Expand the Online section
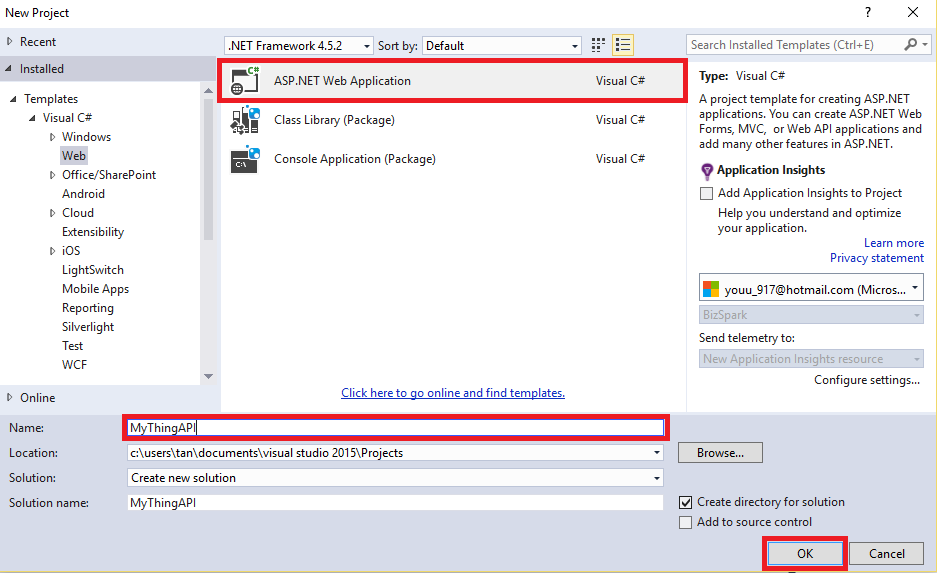Viewport: 937px width, 573px height. pyautogui.click(x=11, y=397)
